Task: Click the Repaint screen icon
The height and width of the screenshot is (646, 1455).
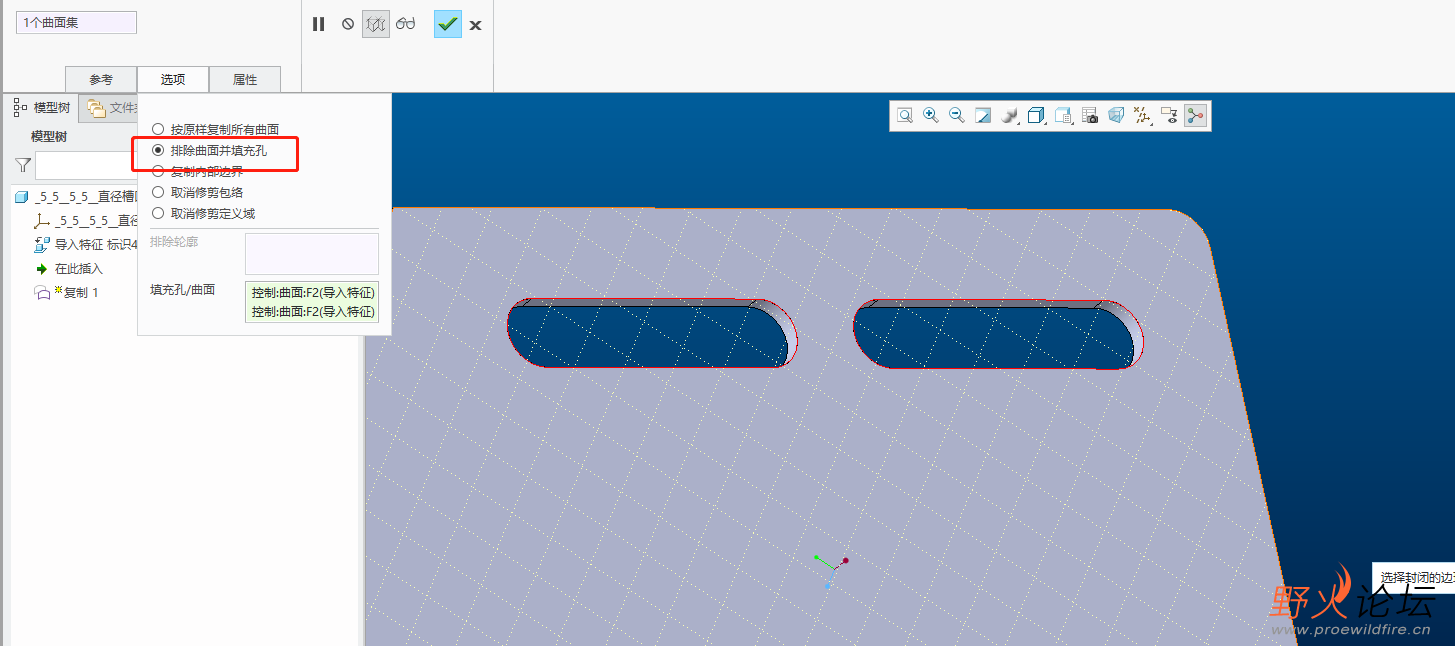Action: (x=983, y=116)
